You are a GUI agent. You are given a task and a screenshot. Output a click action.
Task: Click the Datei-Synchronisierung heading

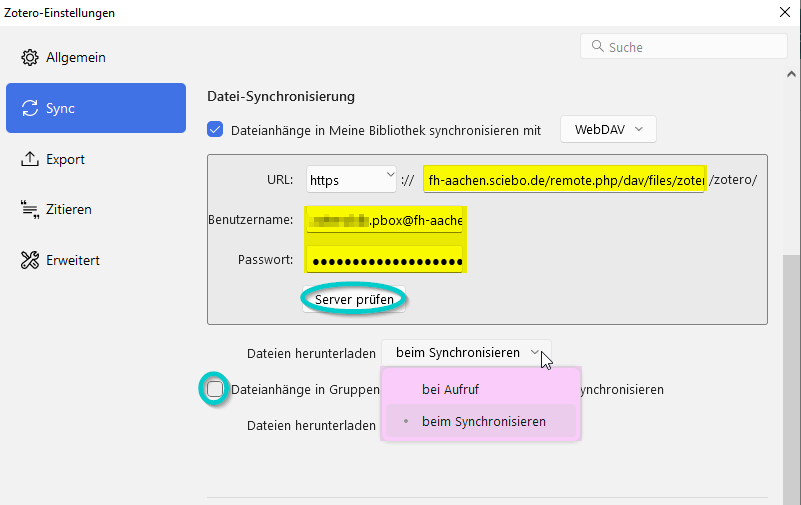click(281, 97)
